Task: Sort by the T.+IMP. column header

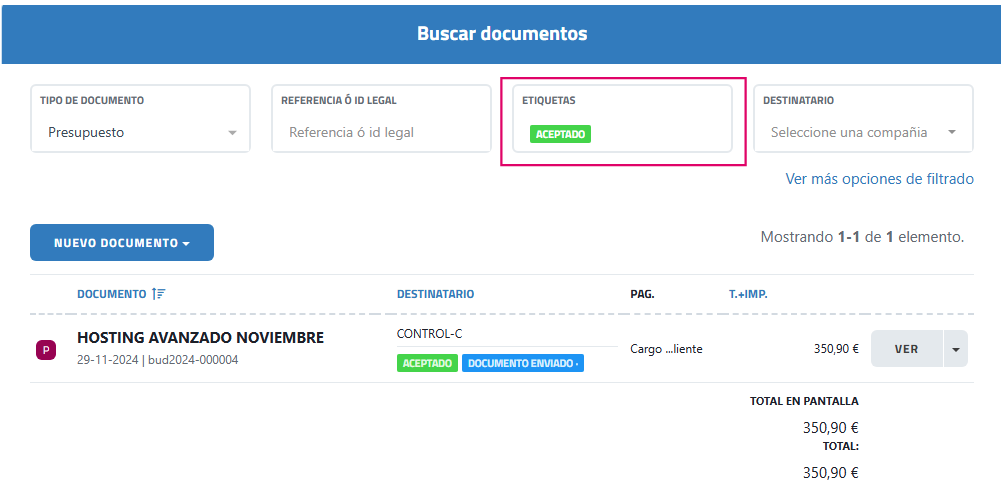Action: point(748,294)
